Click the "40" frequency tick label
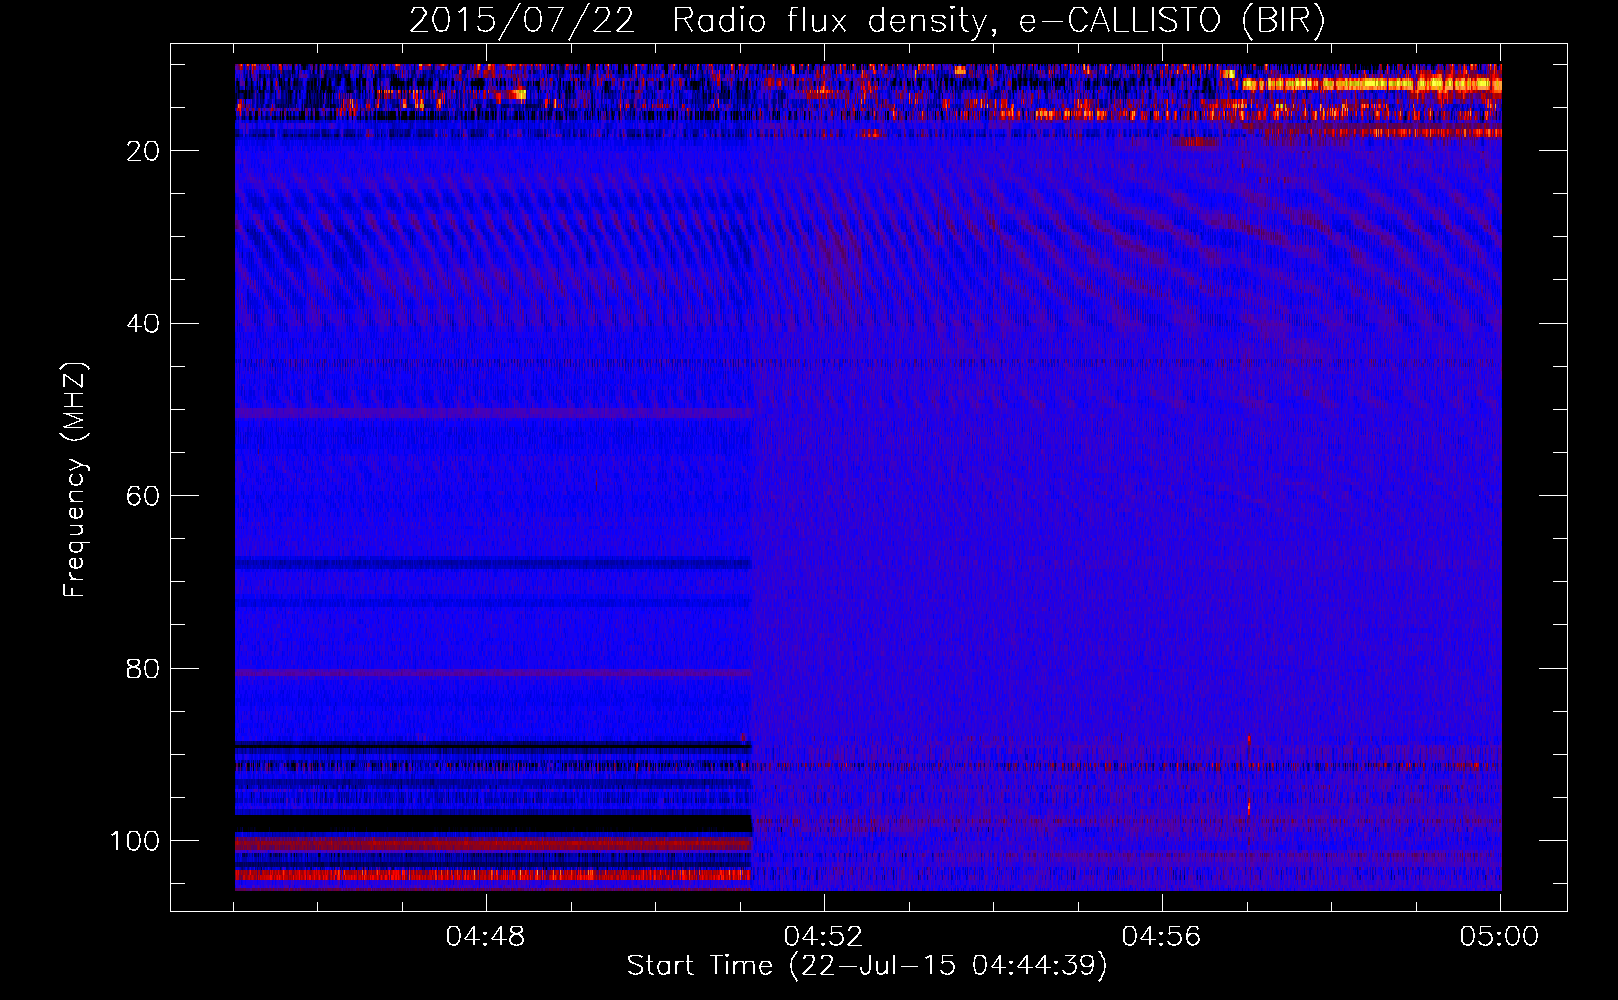 click(x=143, y=324)
